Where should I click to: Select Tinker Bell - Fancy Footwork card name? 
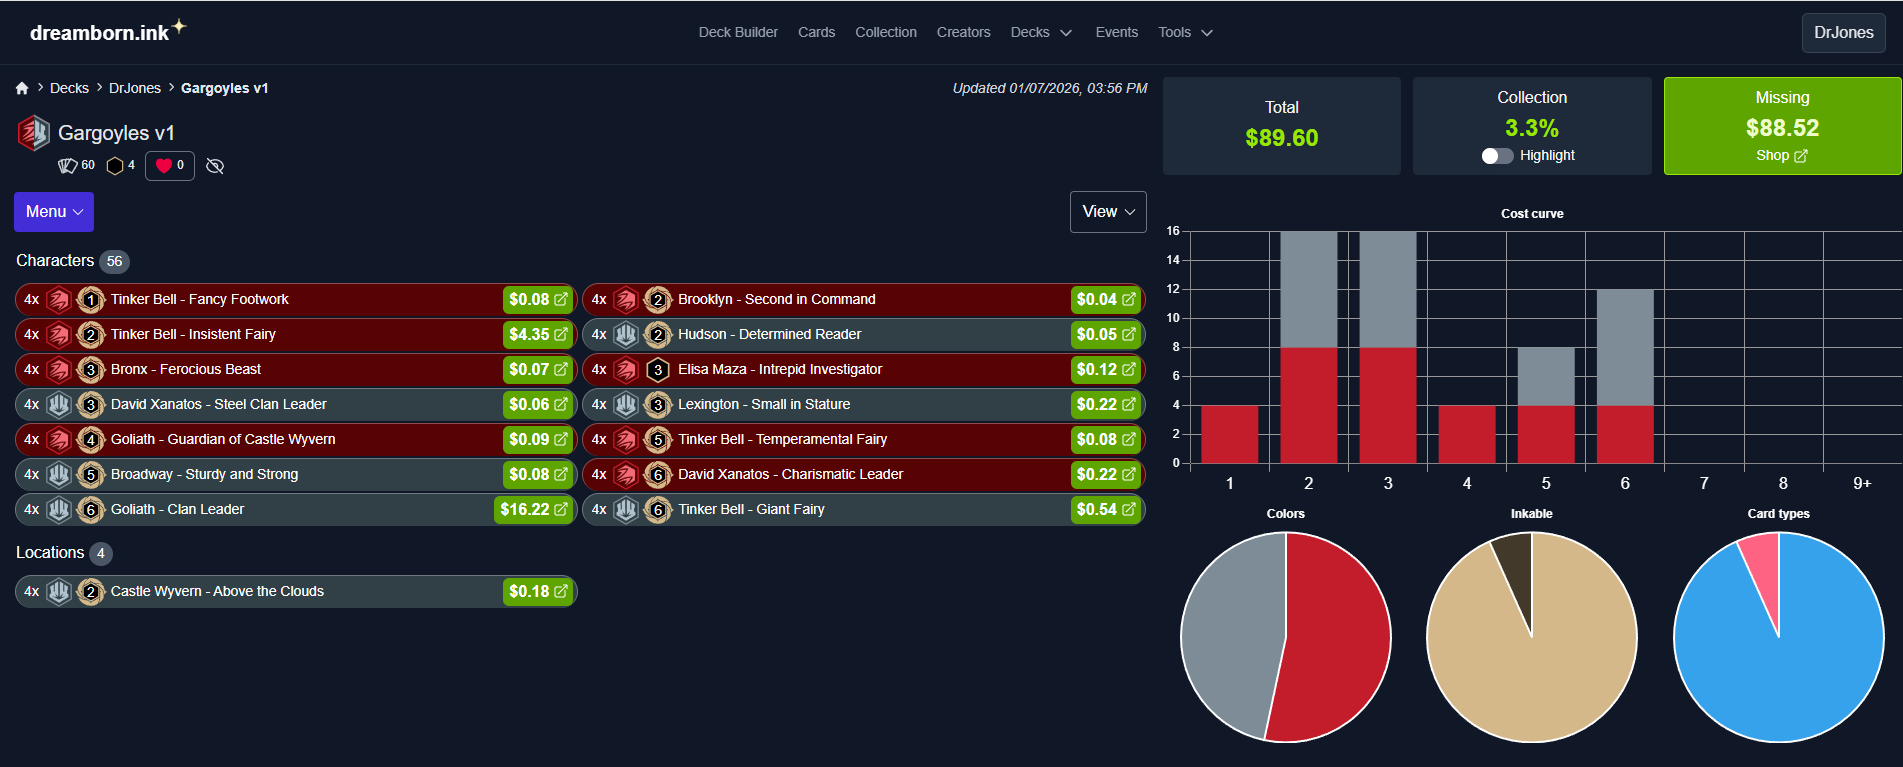click(200, 300)
